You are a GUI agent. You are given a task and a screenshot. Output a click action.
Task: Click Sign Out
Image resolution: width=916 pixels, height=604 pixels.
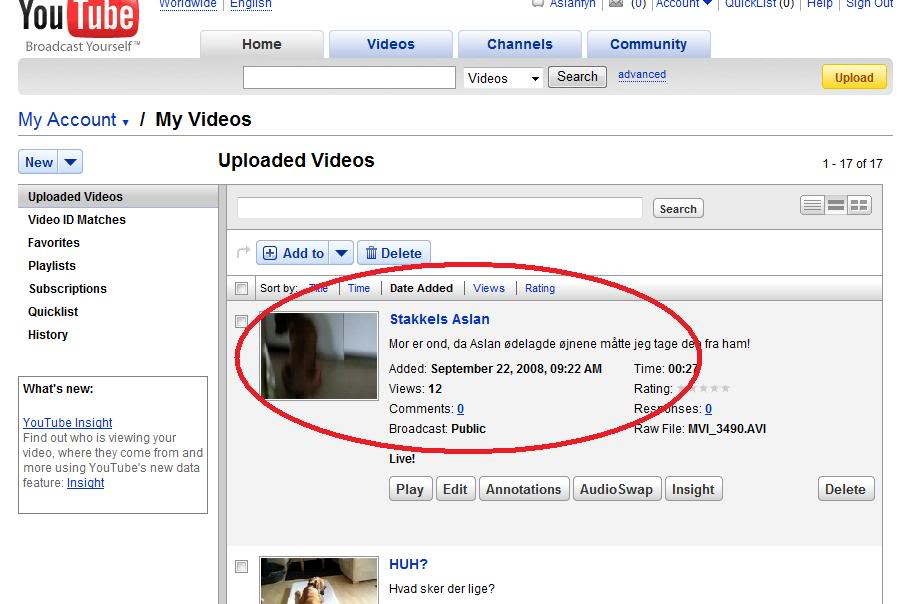[x=869, y=4]
